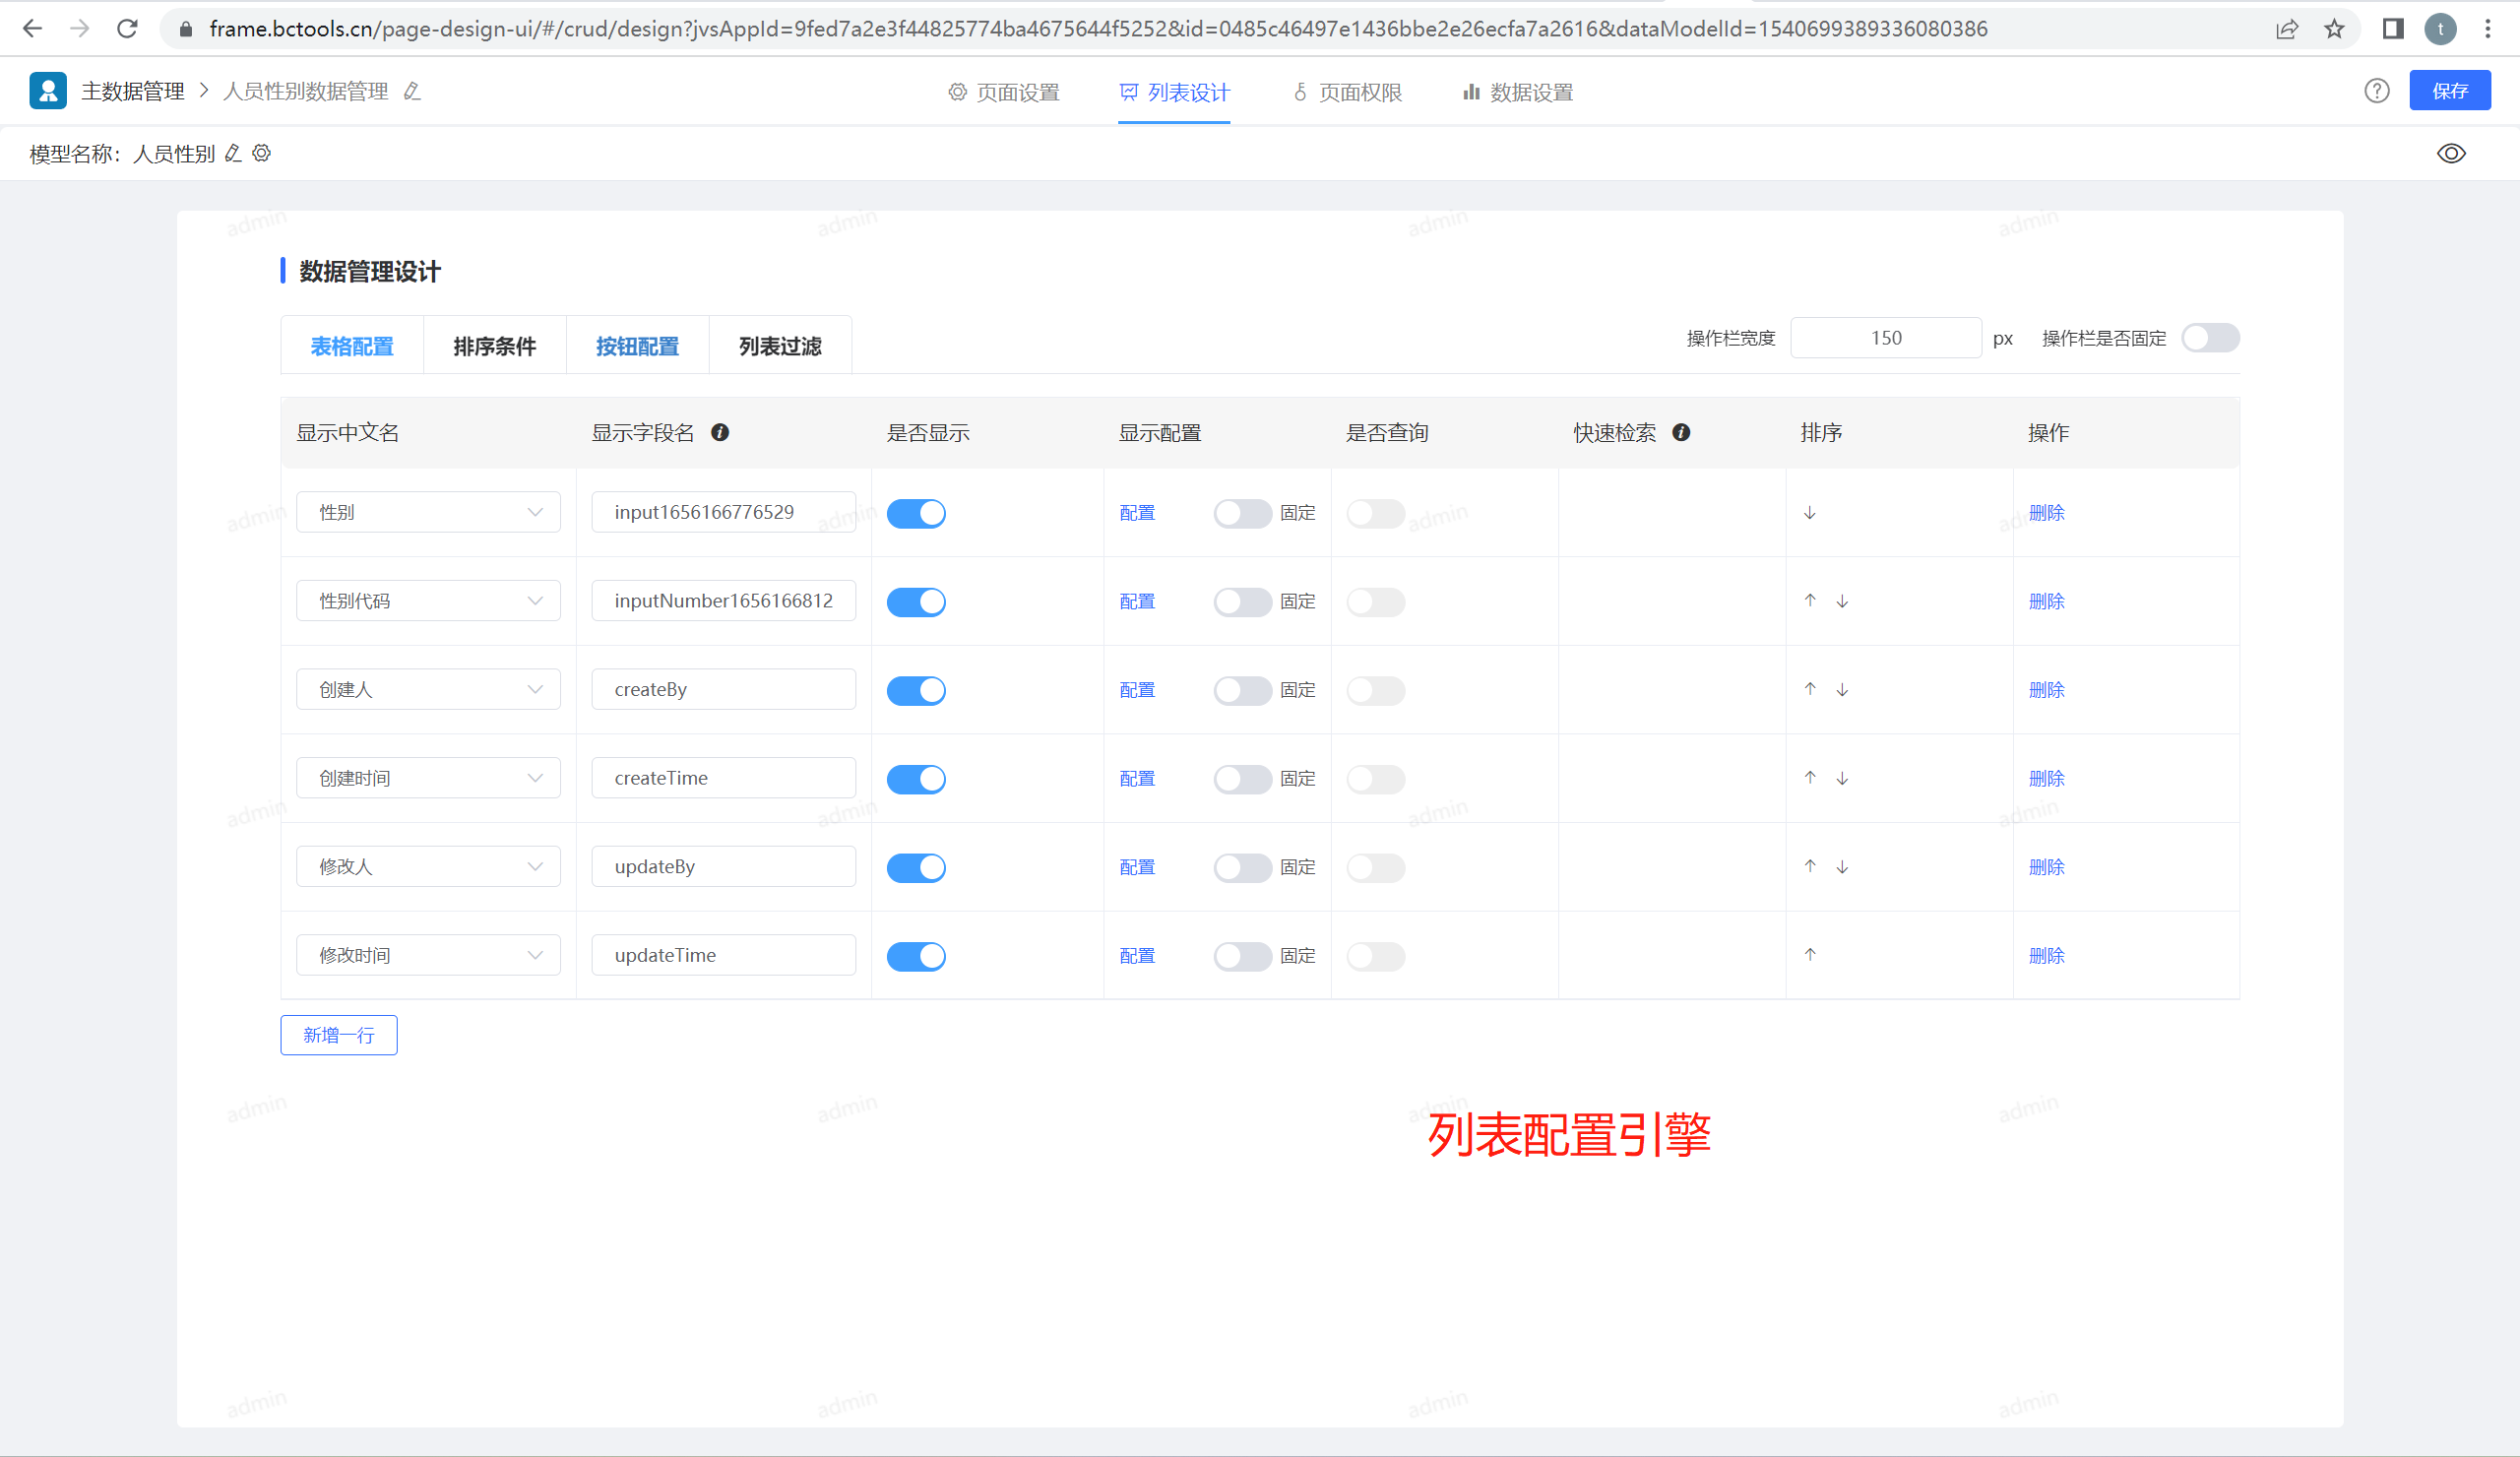The width and height of the screenshot is (2520, 1457).
Task: Open browser side panel icon
Action: pos(2393,28)
